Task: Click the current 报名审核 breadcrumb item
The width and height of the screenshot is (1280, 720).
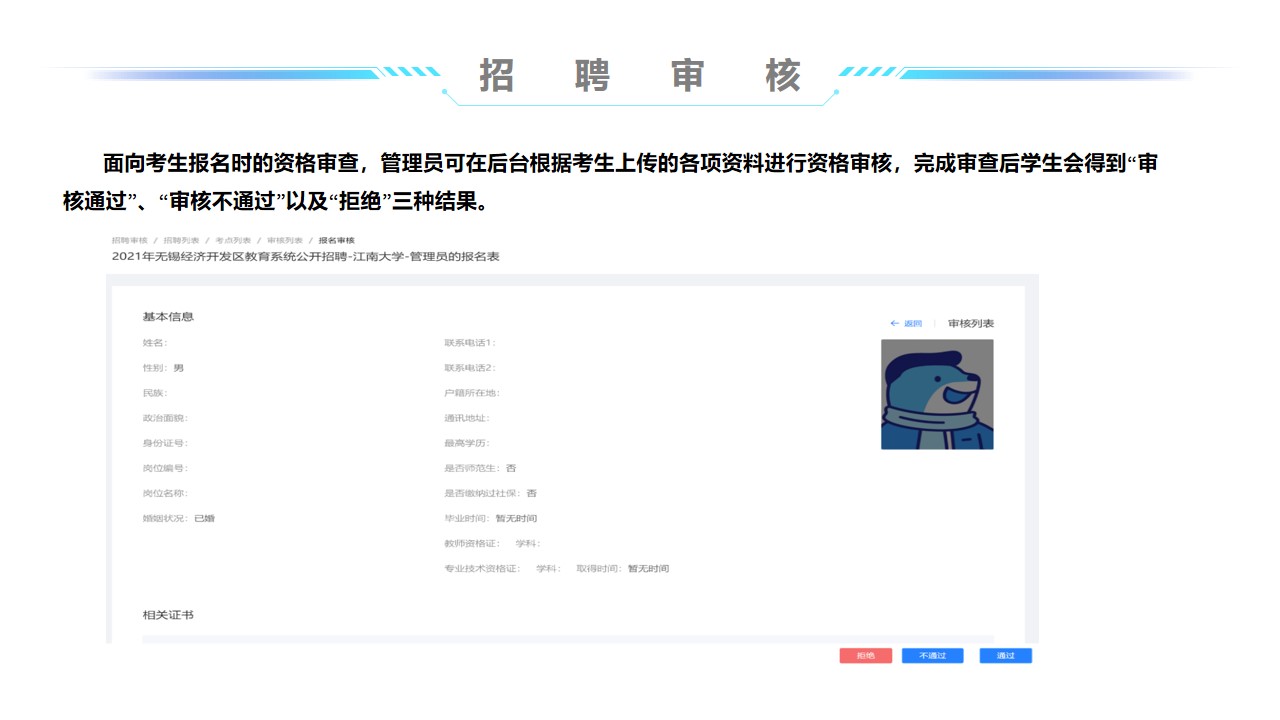Action: point(337,241)
